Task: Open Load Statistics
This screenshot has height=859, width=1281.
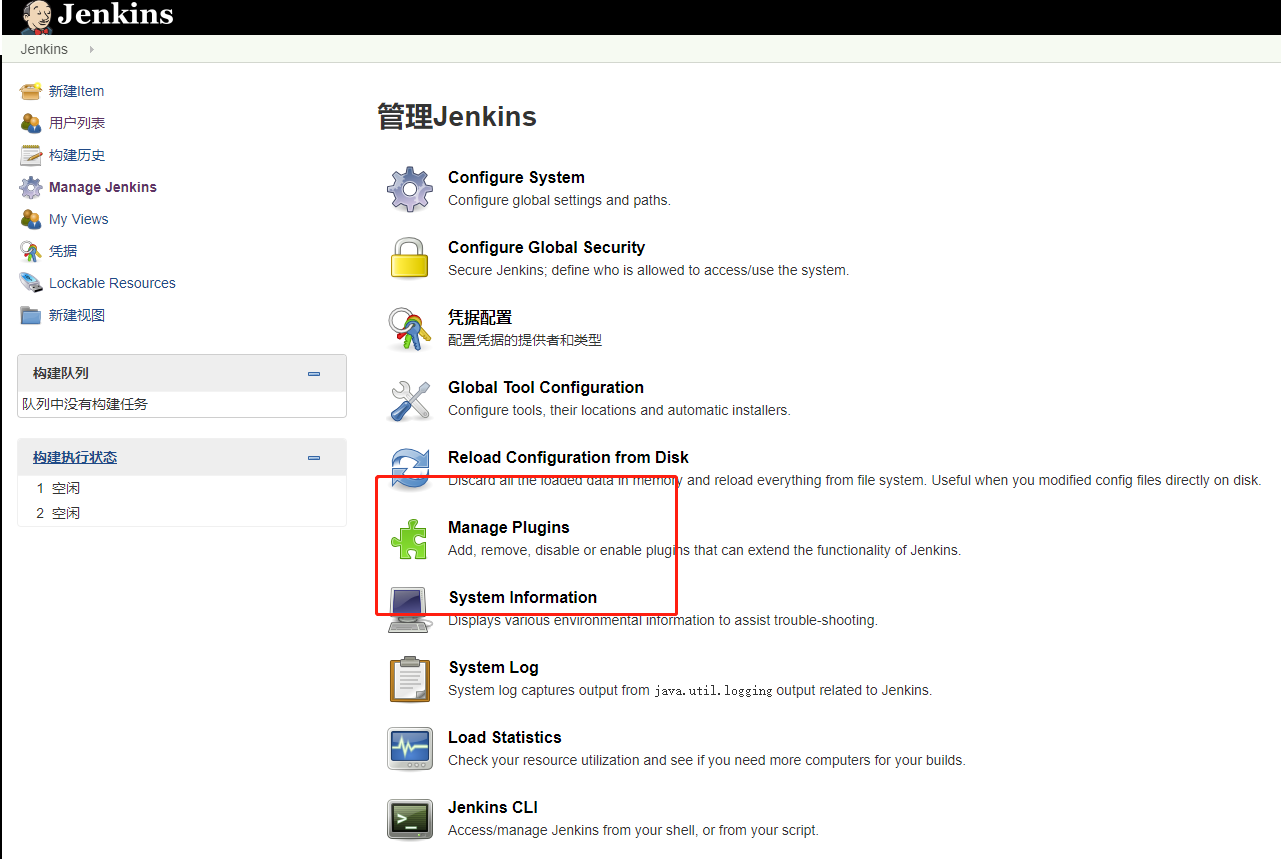Action: coord(505,737)
